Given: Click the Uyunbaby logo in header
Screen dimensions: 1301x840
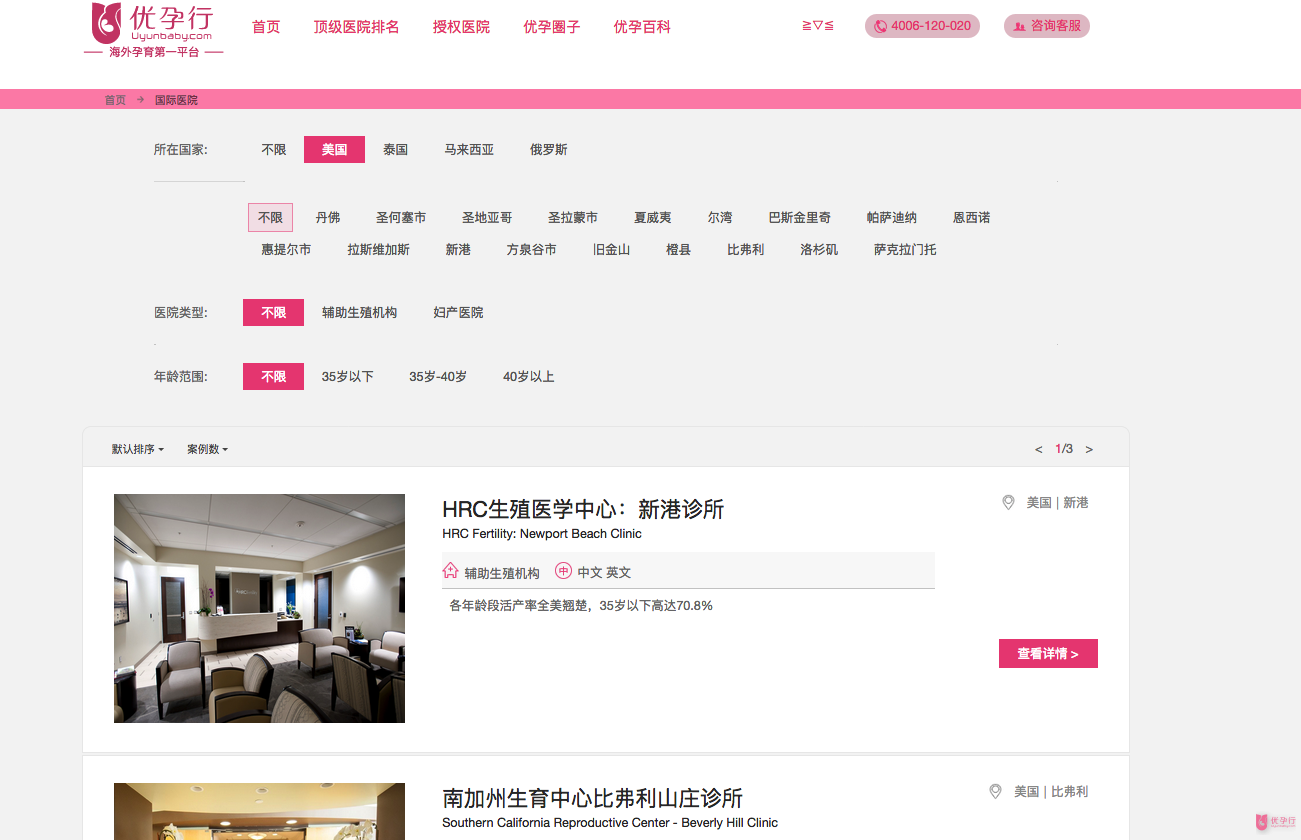Looking at the screenshot, I should (153, 30).
